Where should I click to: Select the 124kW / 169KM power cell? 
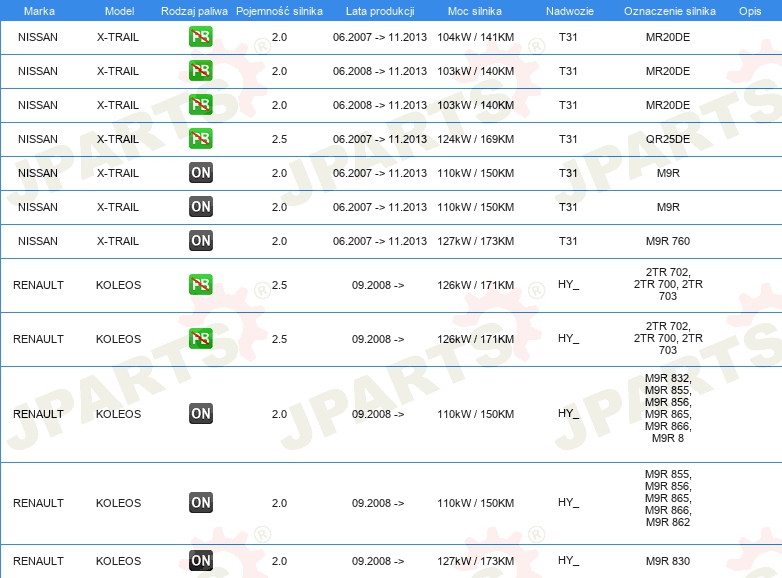click(x=475, y=139)
